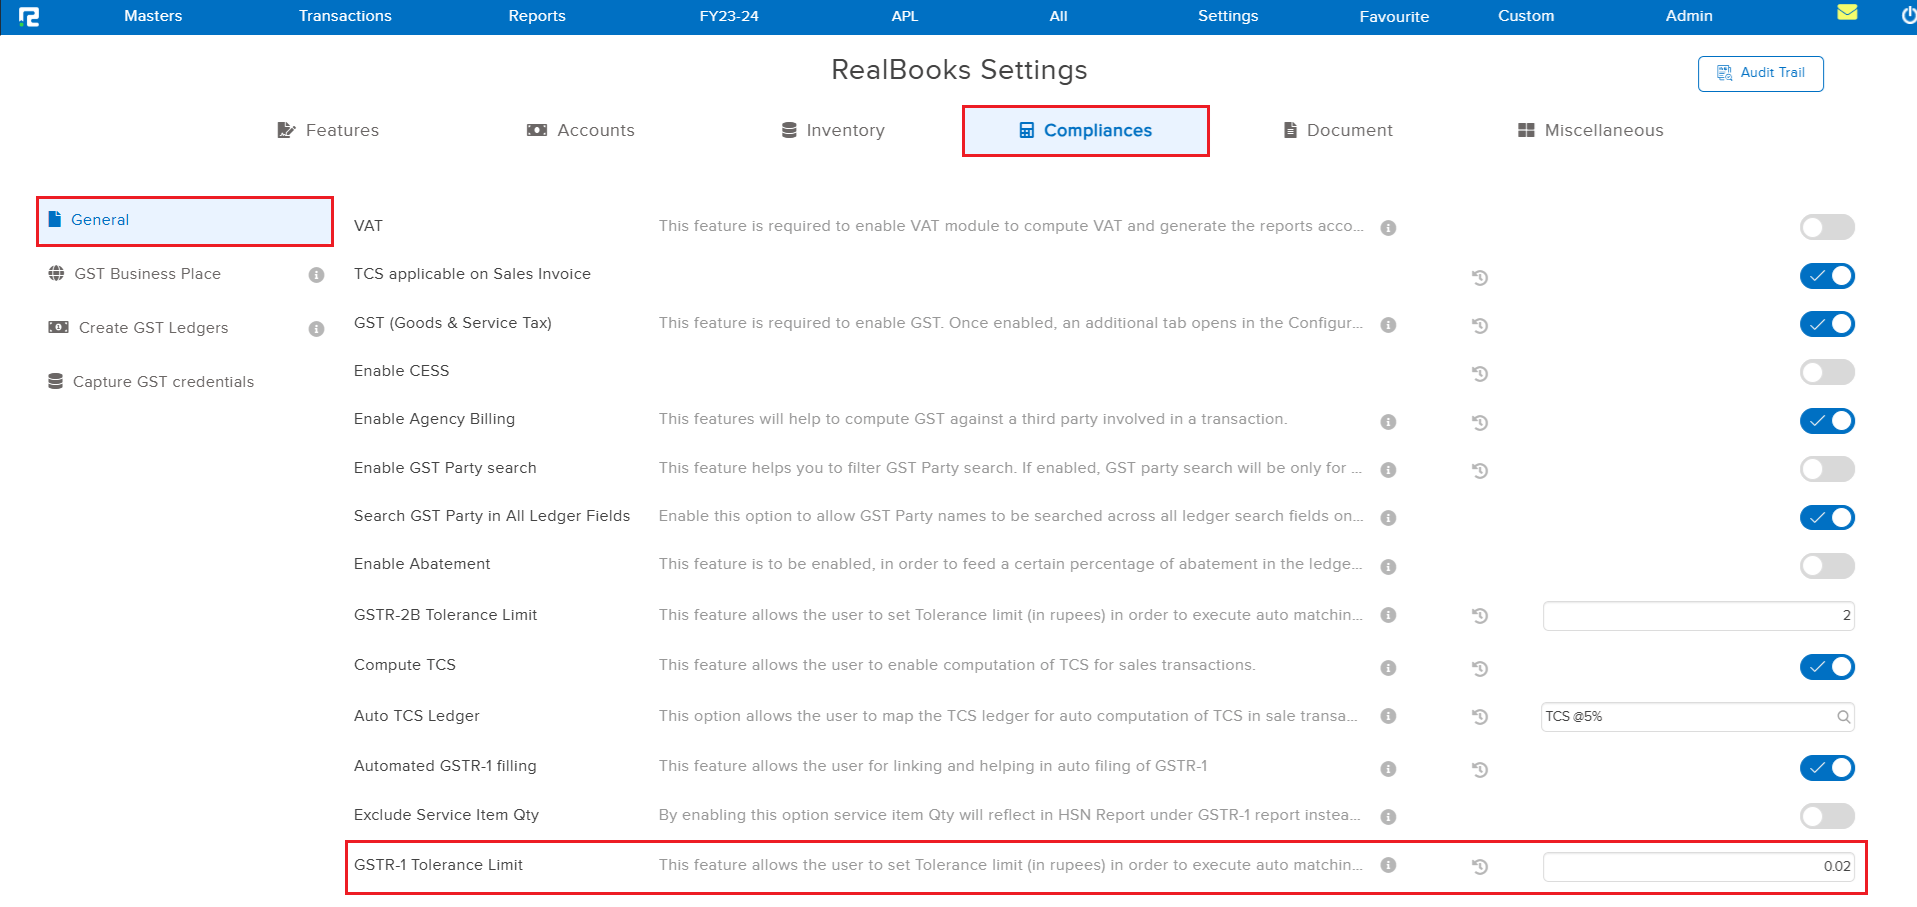
Task: Open history icon for TCS applicable on Sales Invoice
Action: [x=1480, y=277]
